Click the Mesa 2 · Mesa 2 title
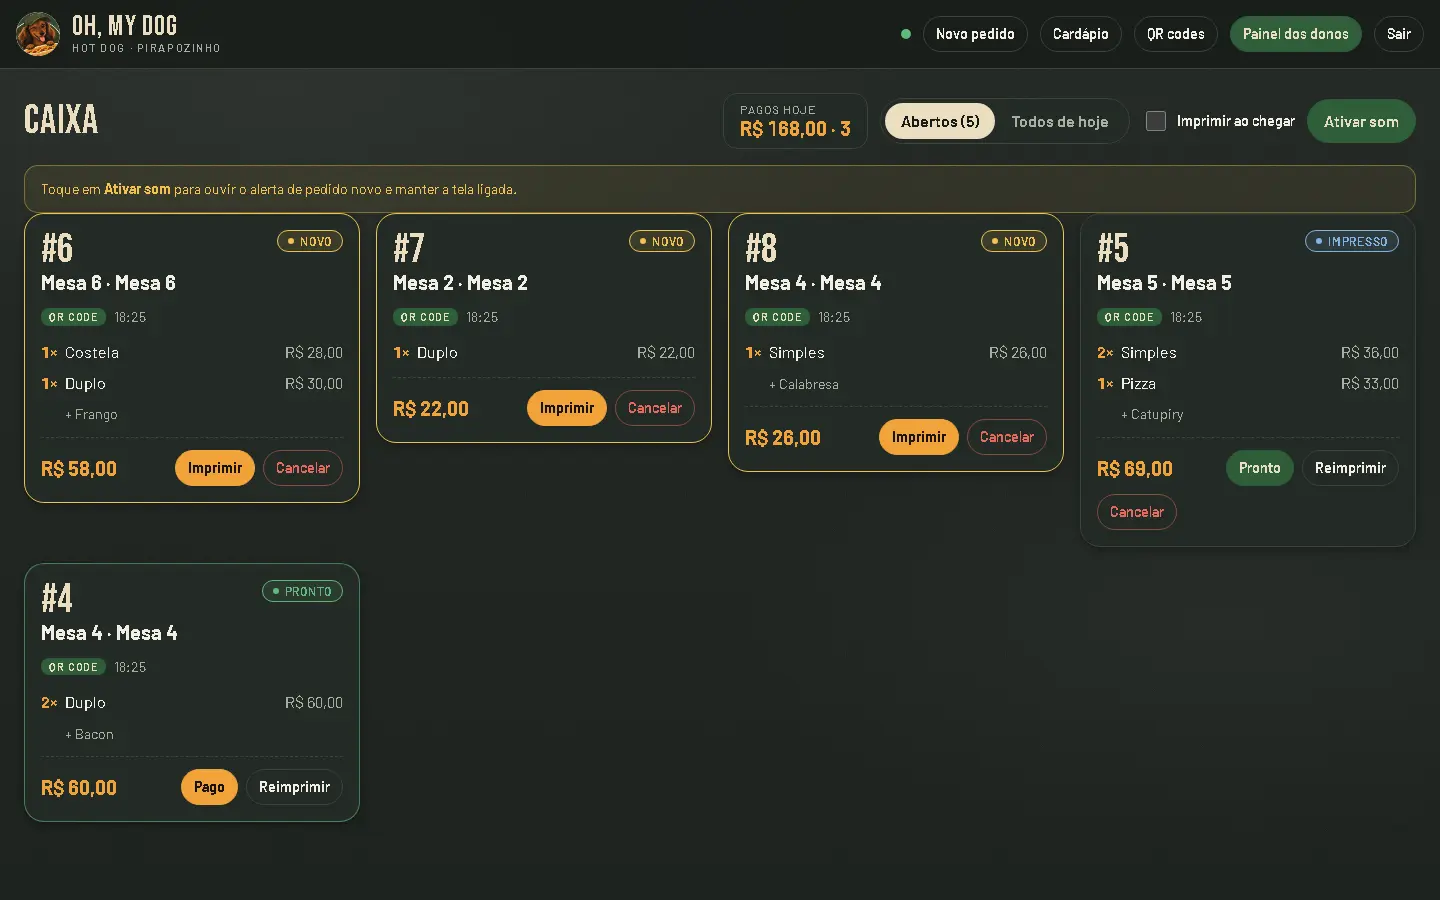The image size is (1440, 900). [x=460, y=283]
